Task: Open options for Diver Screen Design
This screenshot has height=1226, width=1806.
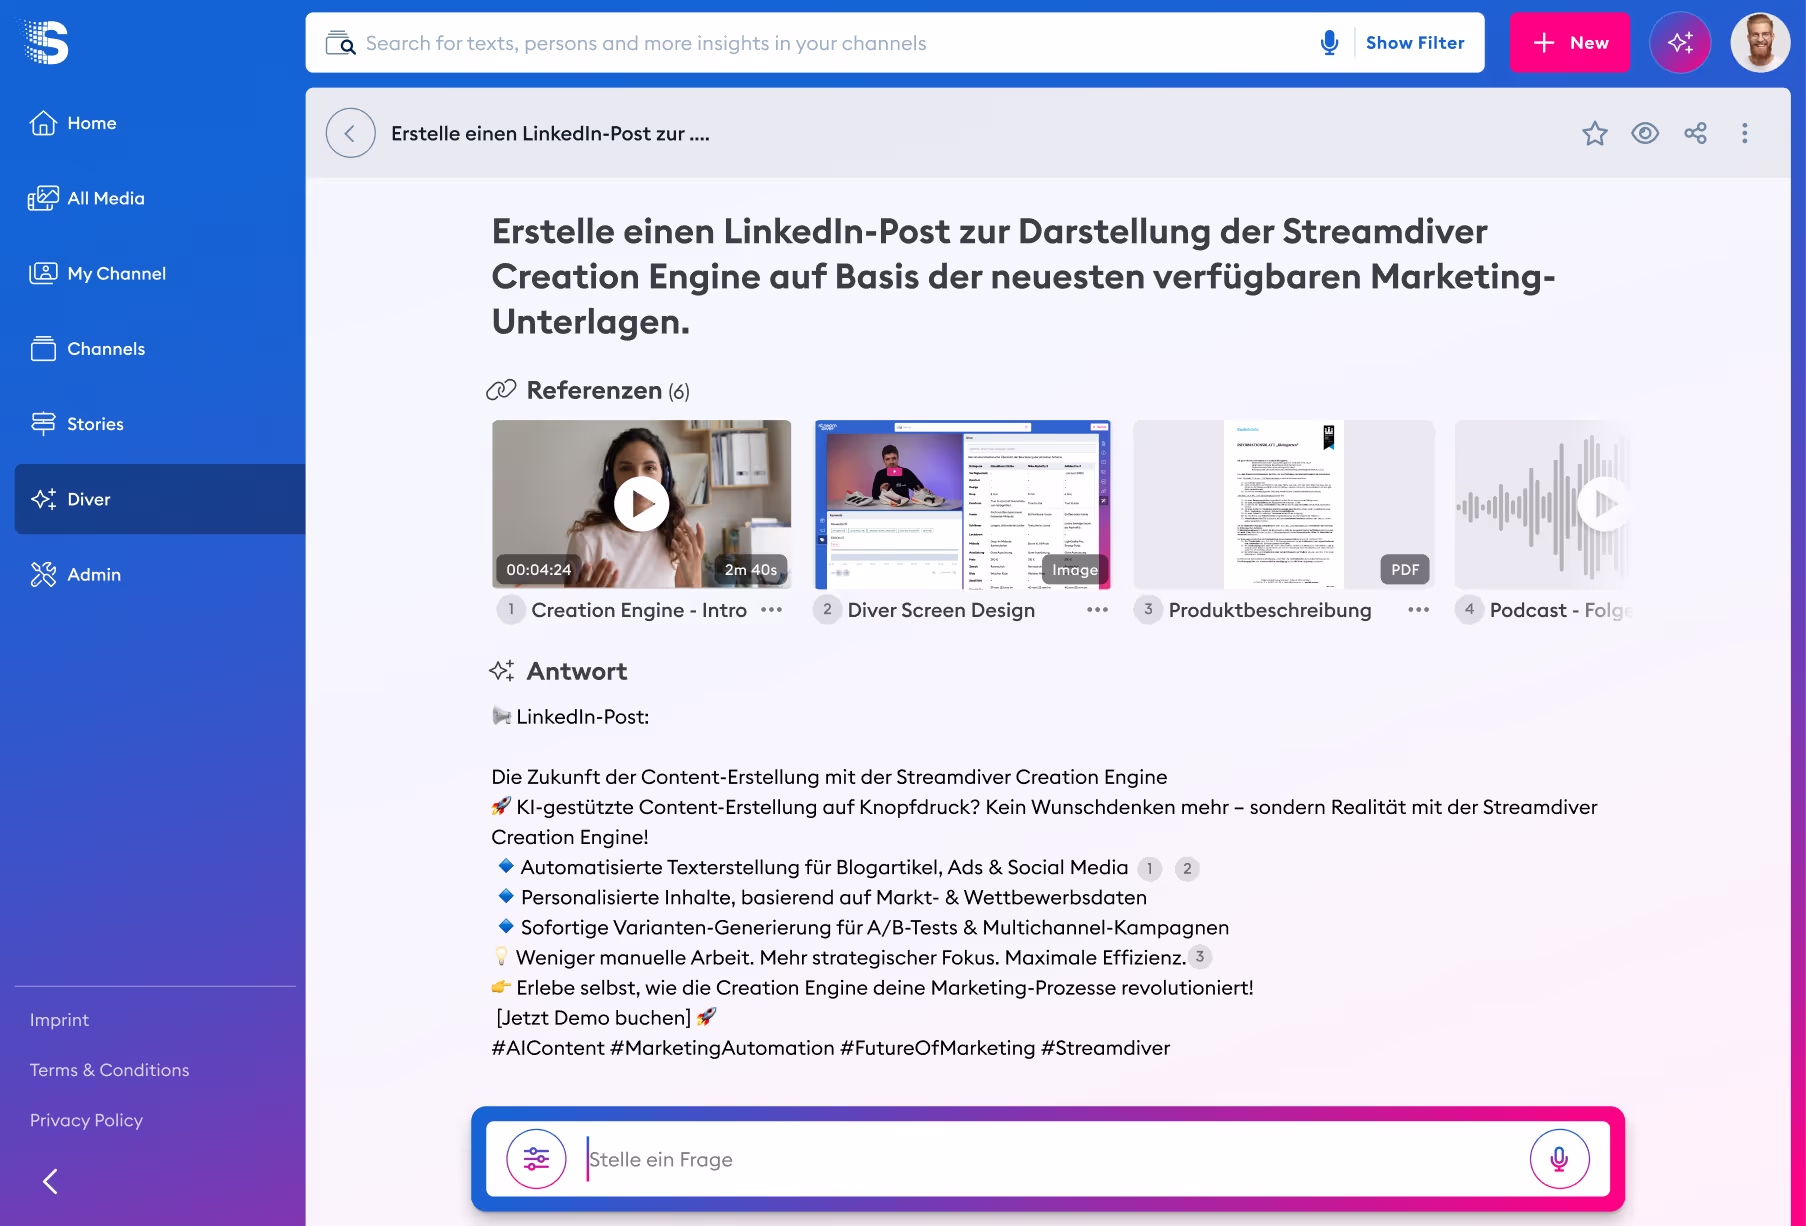Action: [x=1097, y=610]
